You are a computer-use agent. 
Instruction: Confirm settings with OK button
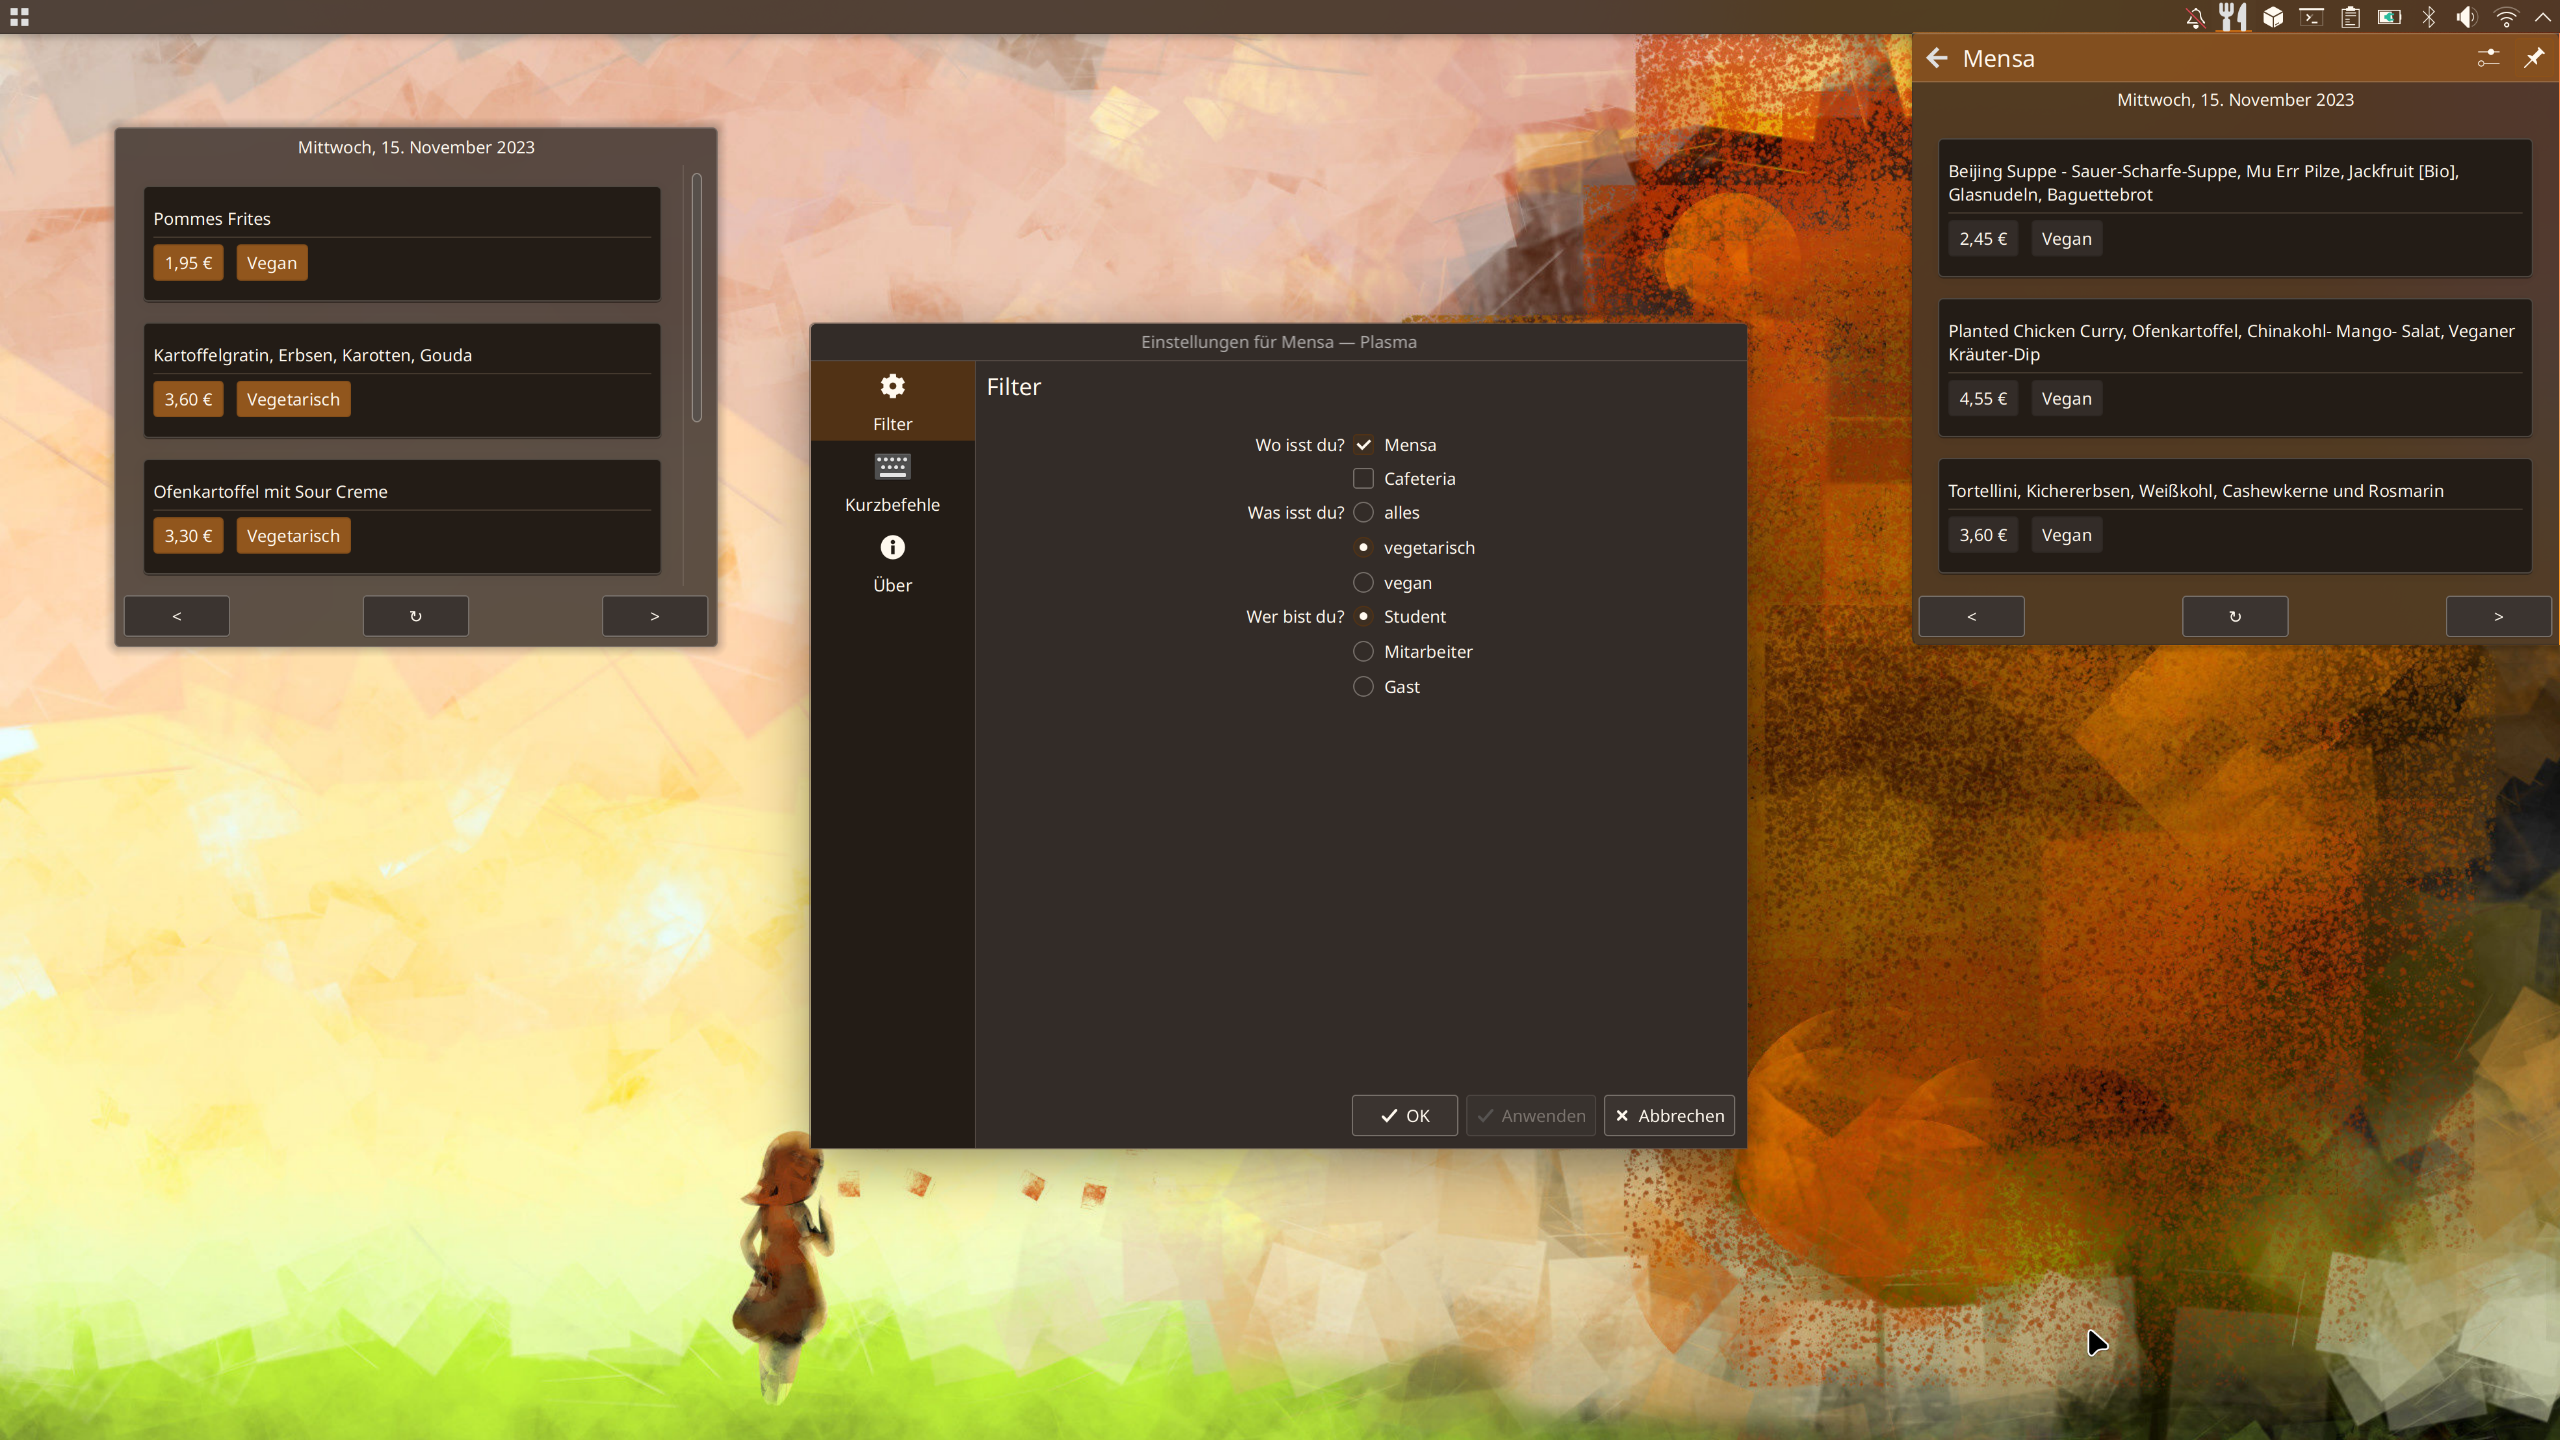pyautogui.click(x=1404, y=1116)
